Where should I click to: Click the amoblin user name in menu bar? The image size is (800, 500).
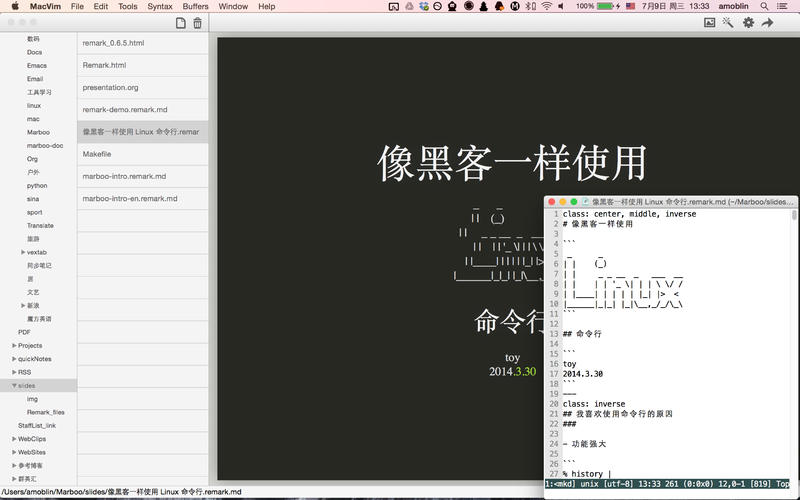coord(733,6)
